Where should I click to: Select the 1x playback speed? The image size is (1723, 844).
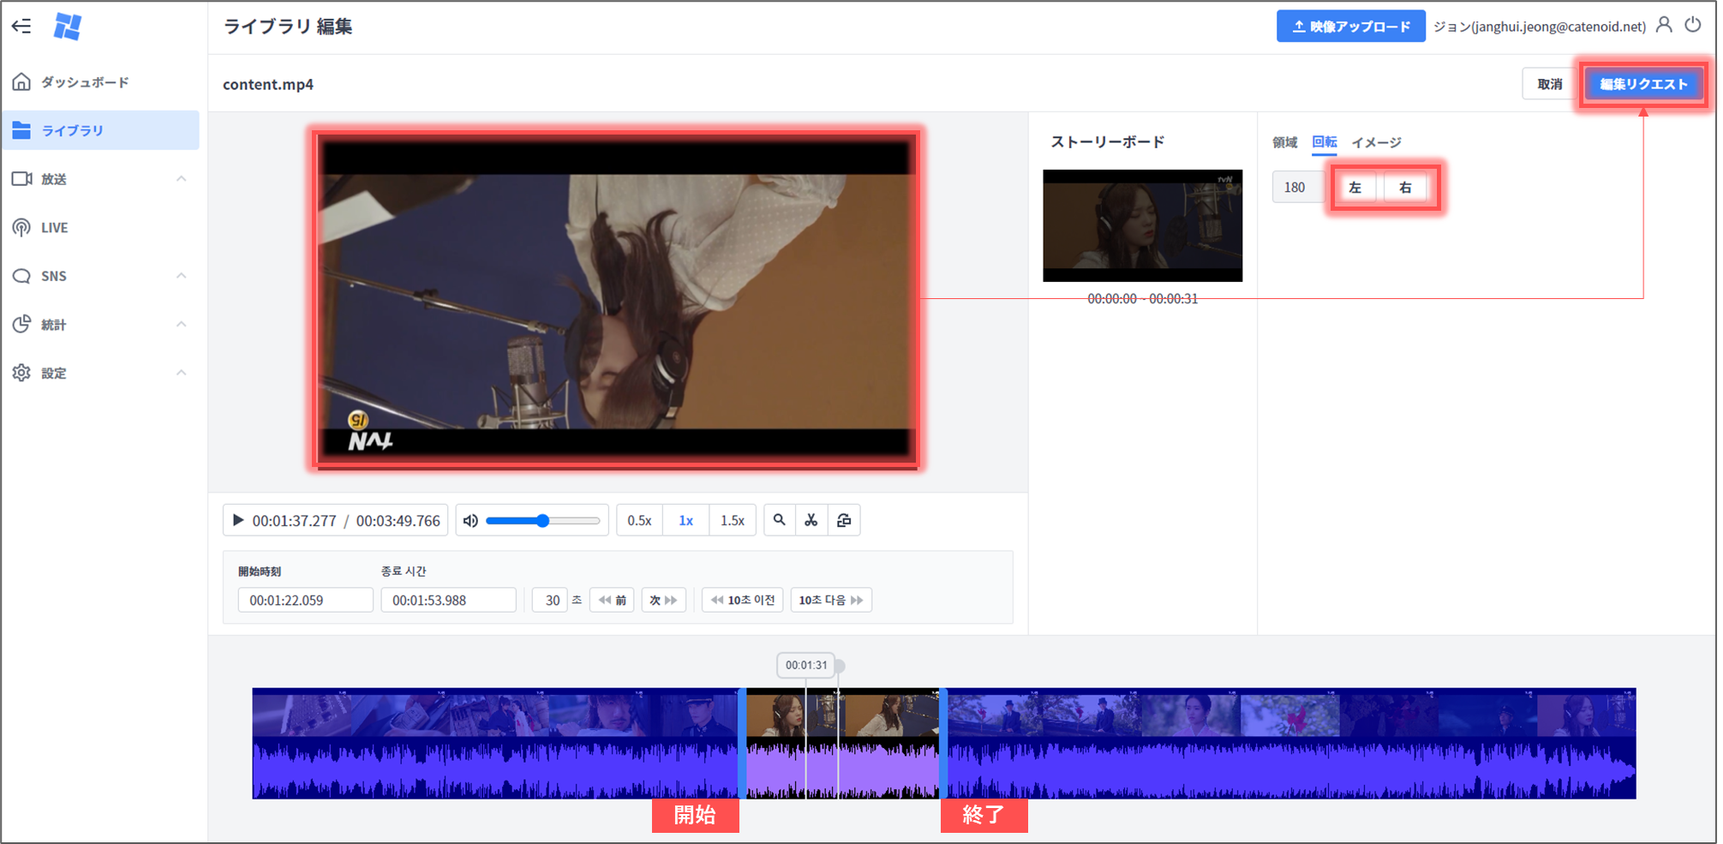(686, 520)
